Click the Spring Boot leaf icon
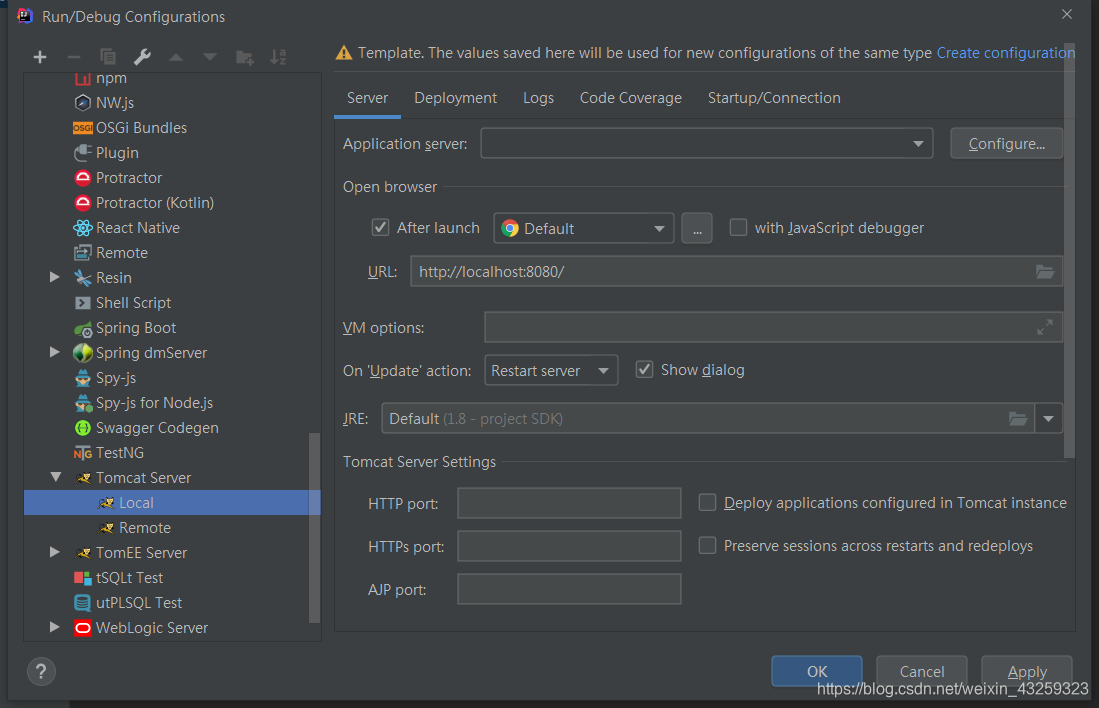This screenshot has height=708, width=1099. point(83,329)
